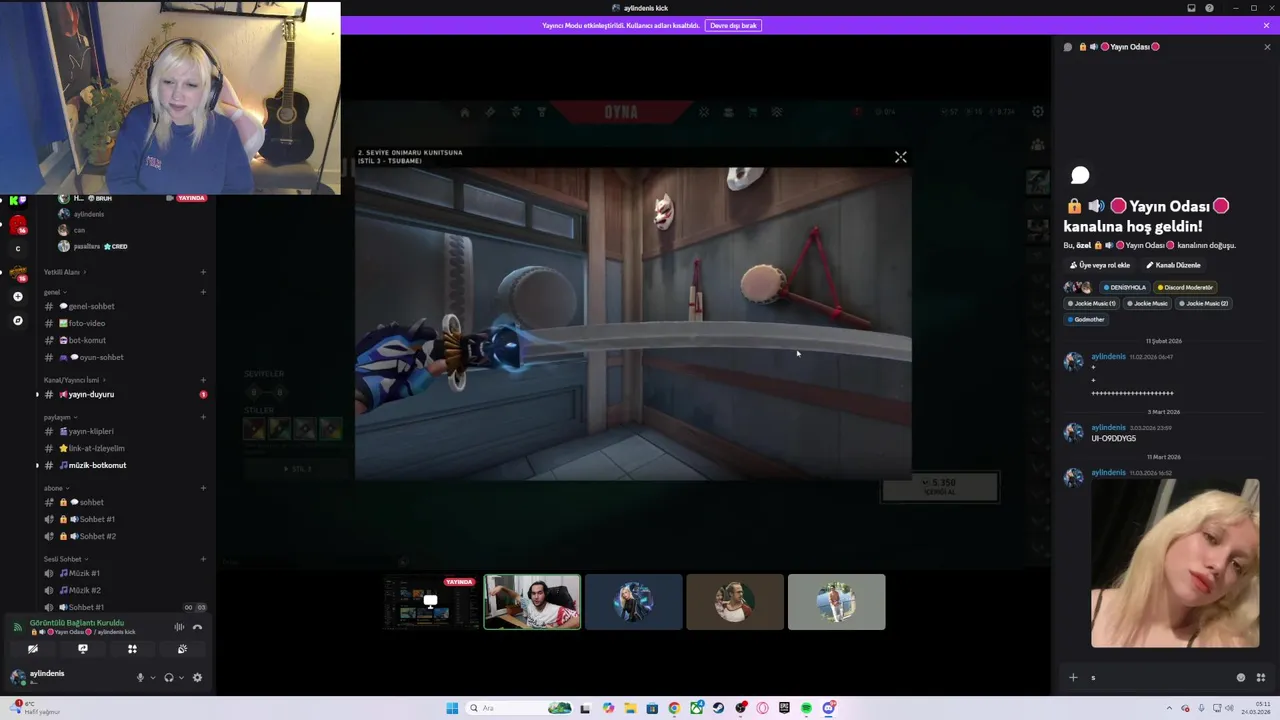1280x720 pixels.
Task: Open the Discord help icon in title bar
Action: (x=1209, y=8)
